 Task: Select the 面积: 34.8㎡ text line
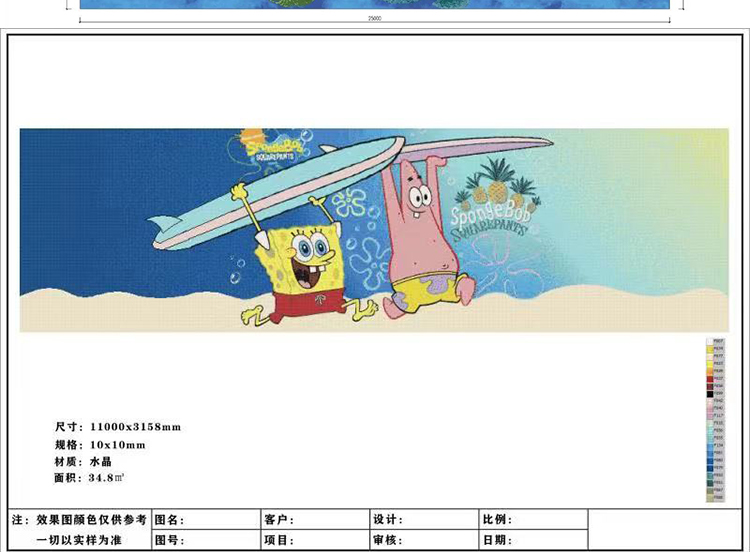click(x=89, y=477)
